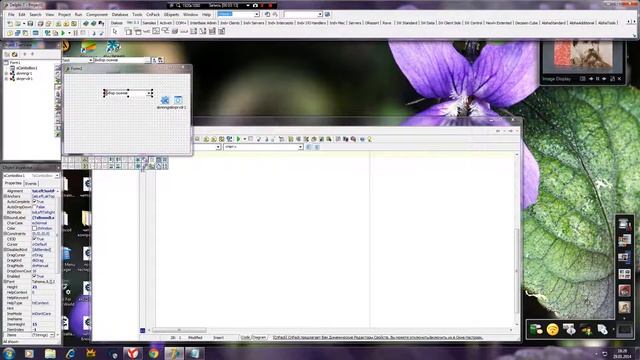This screenshot has width=640, height=360.
Task: Click the Toggle Form/Unit toolbar icon
Action: tap(26, 33)
